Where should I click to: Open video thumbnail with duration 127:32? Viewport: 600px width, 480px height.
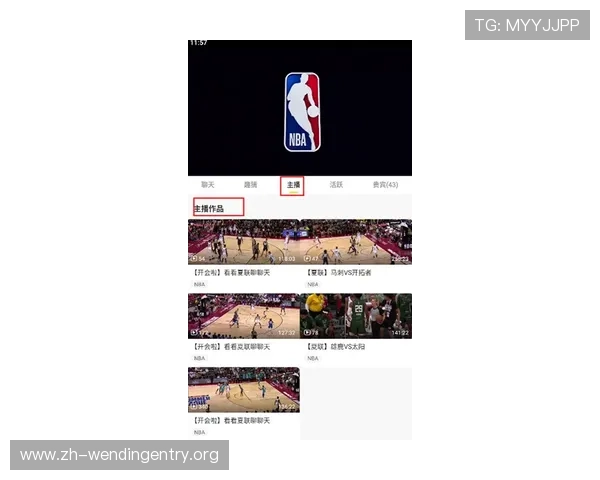tap(243, 316)
